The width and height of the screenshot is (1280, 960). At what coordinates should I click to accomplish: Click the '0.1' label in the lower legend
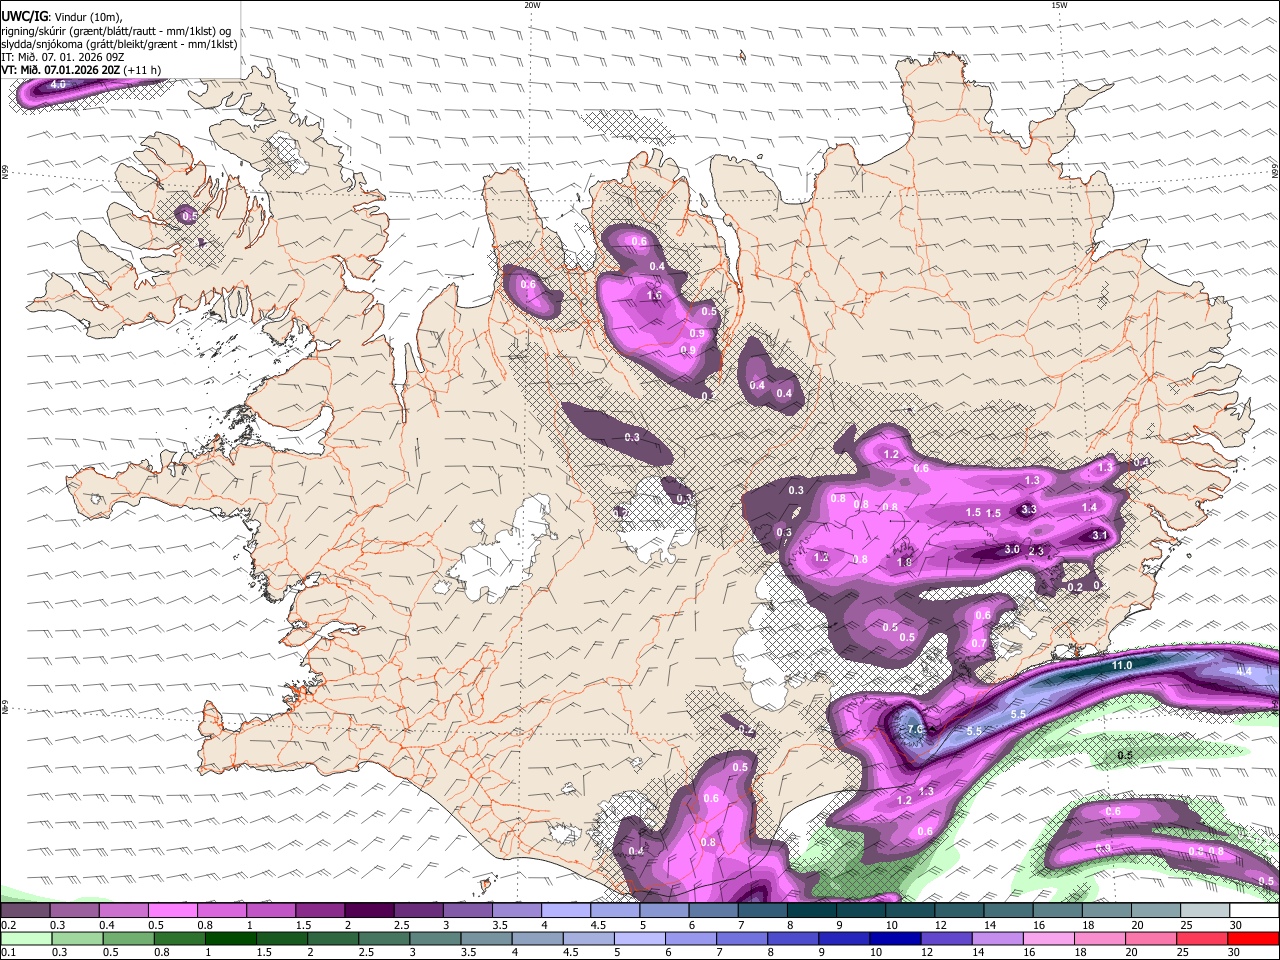7,953
